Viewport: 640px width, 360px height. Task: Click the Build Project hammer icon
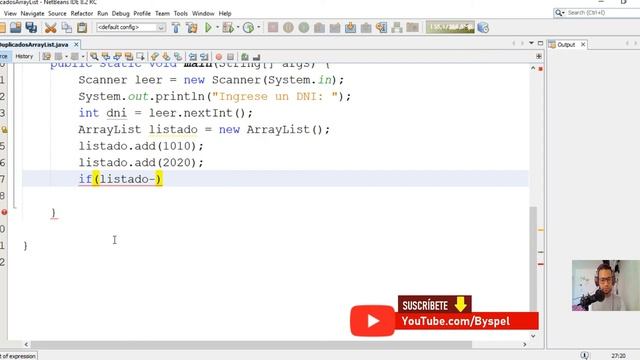coord(176,27)
